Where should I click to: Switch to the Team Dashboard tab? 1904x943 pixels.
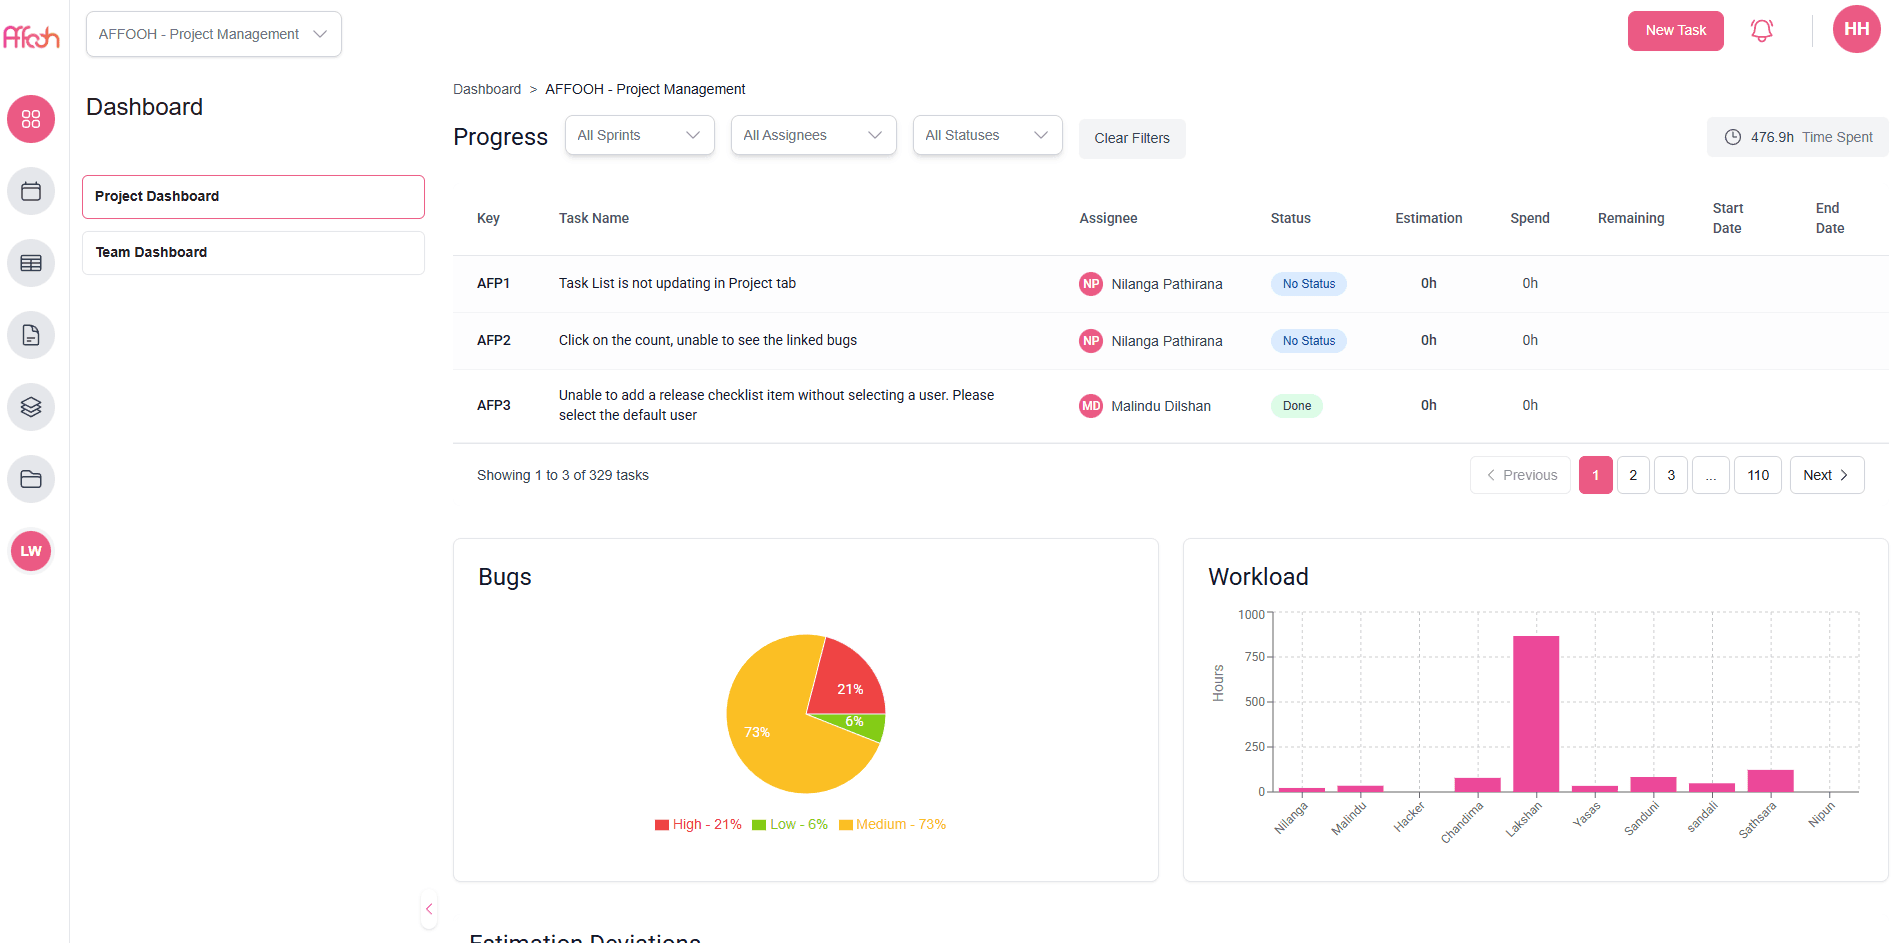(253, 252)
